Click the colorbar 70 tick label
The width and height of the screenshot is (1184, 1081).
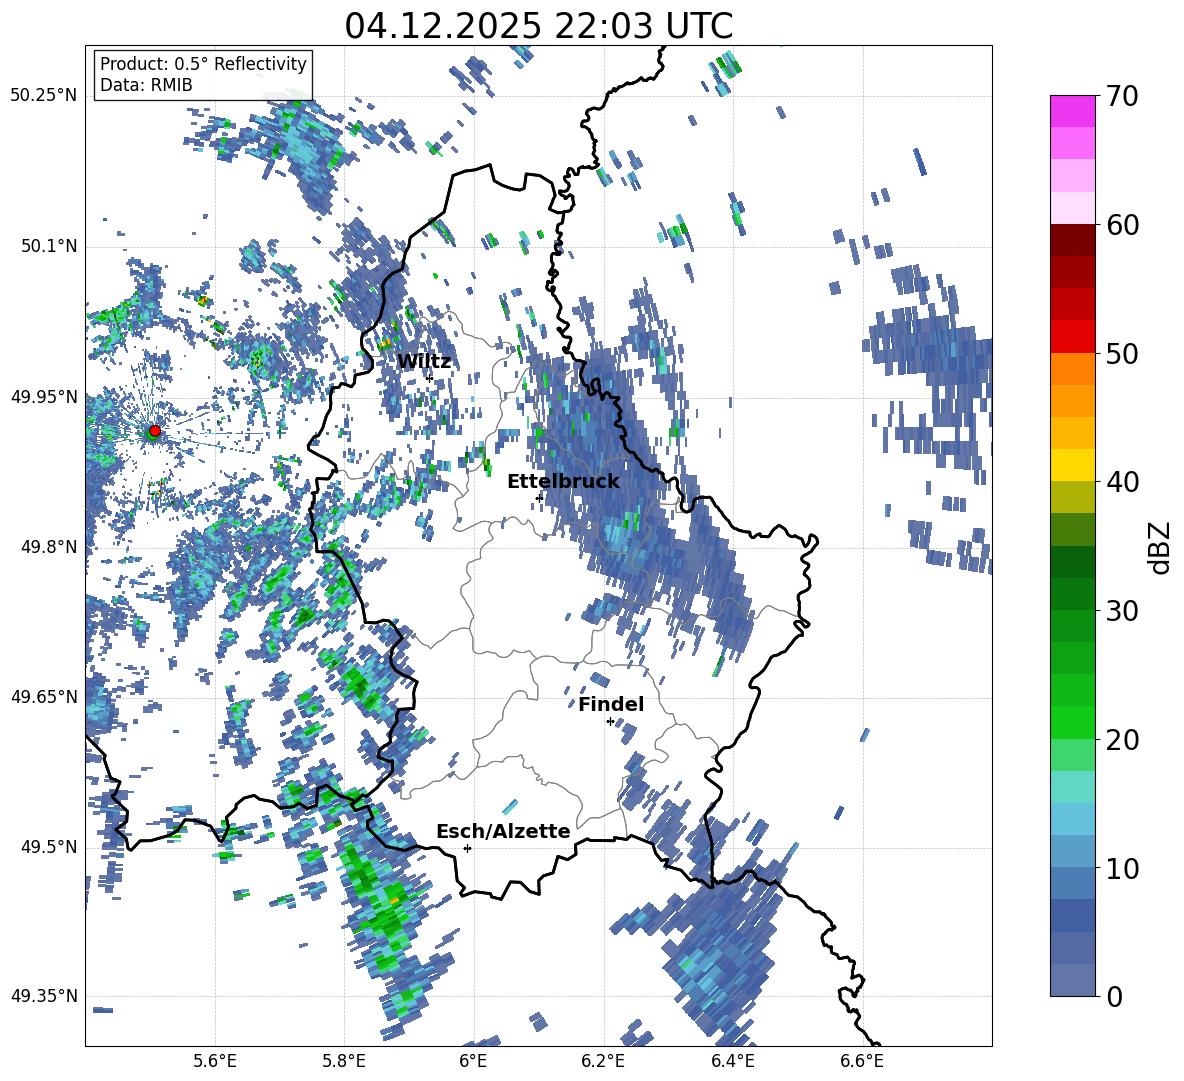coord(1122,96)
